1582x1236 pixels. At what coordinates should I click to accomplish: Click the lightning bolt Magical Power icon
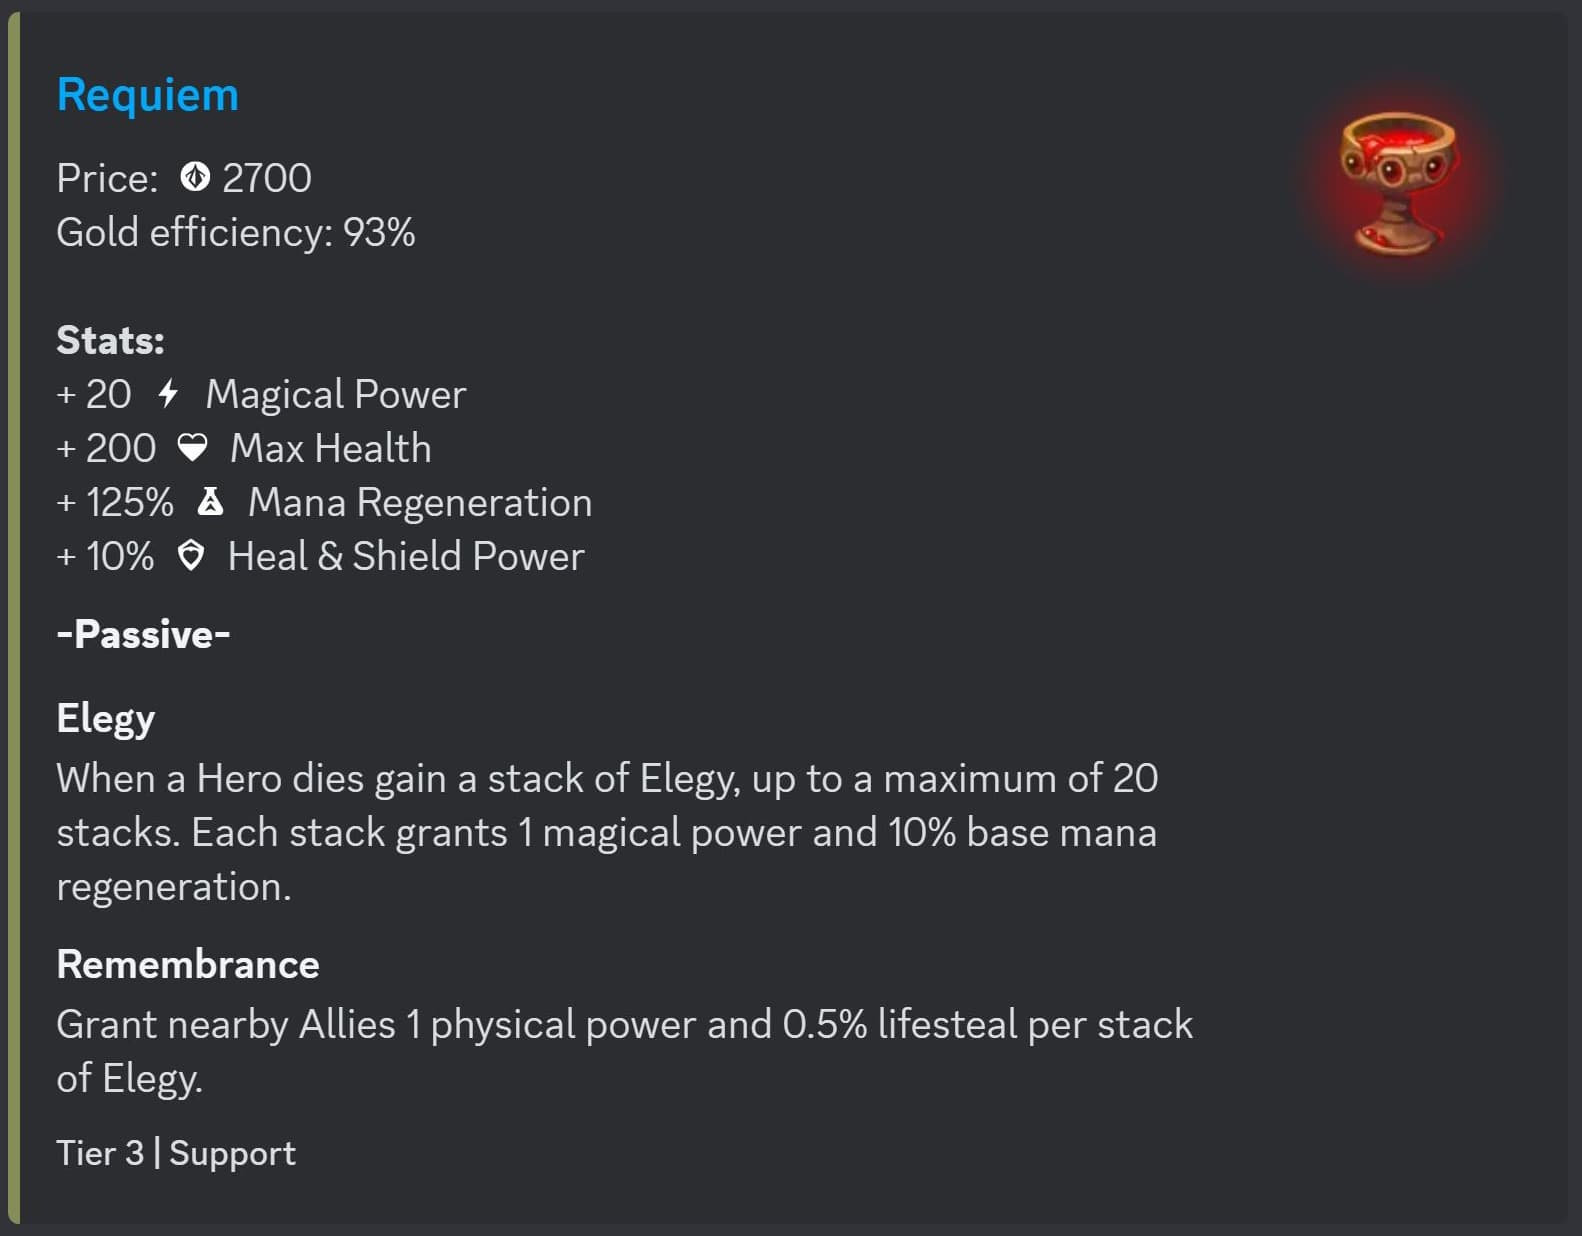click(168, 394)
